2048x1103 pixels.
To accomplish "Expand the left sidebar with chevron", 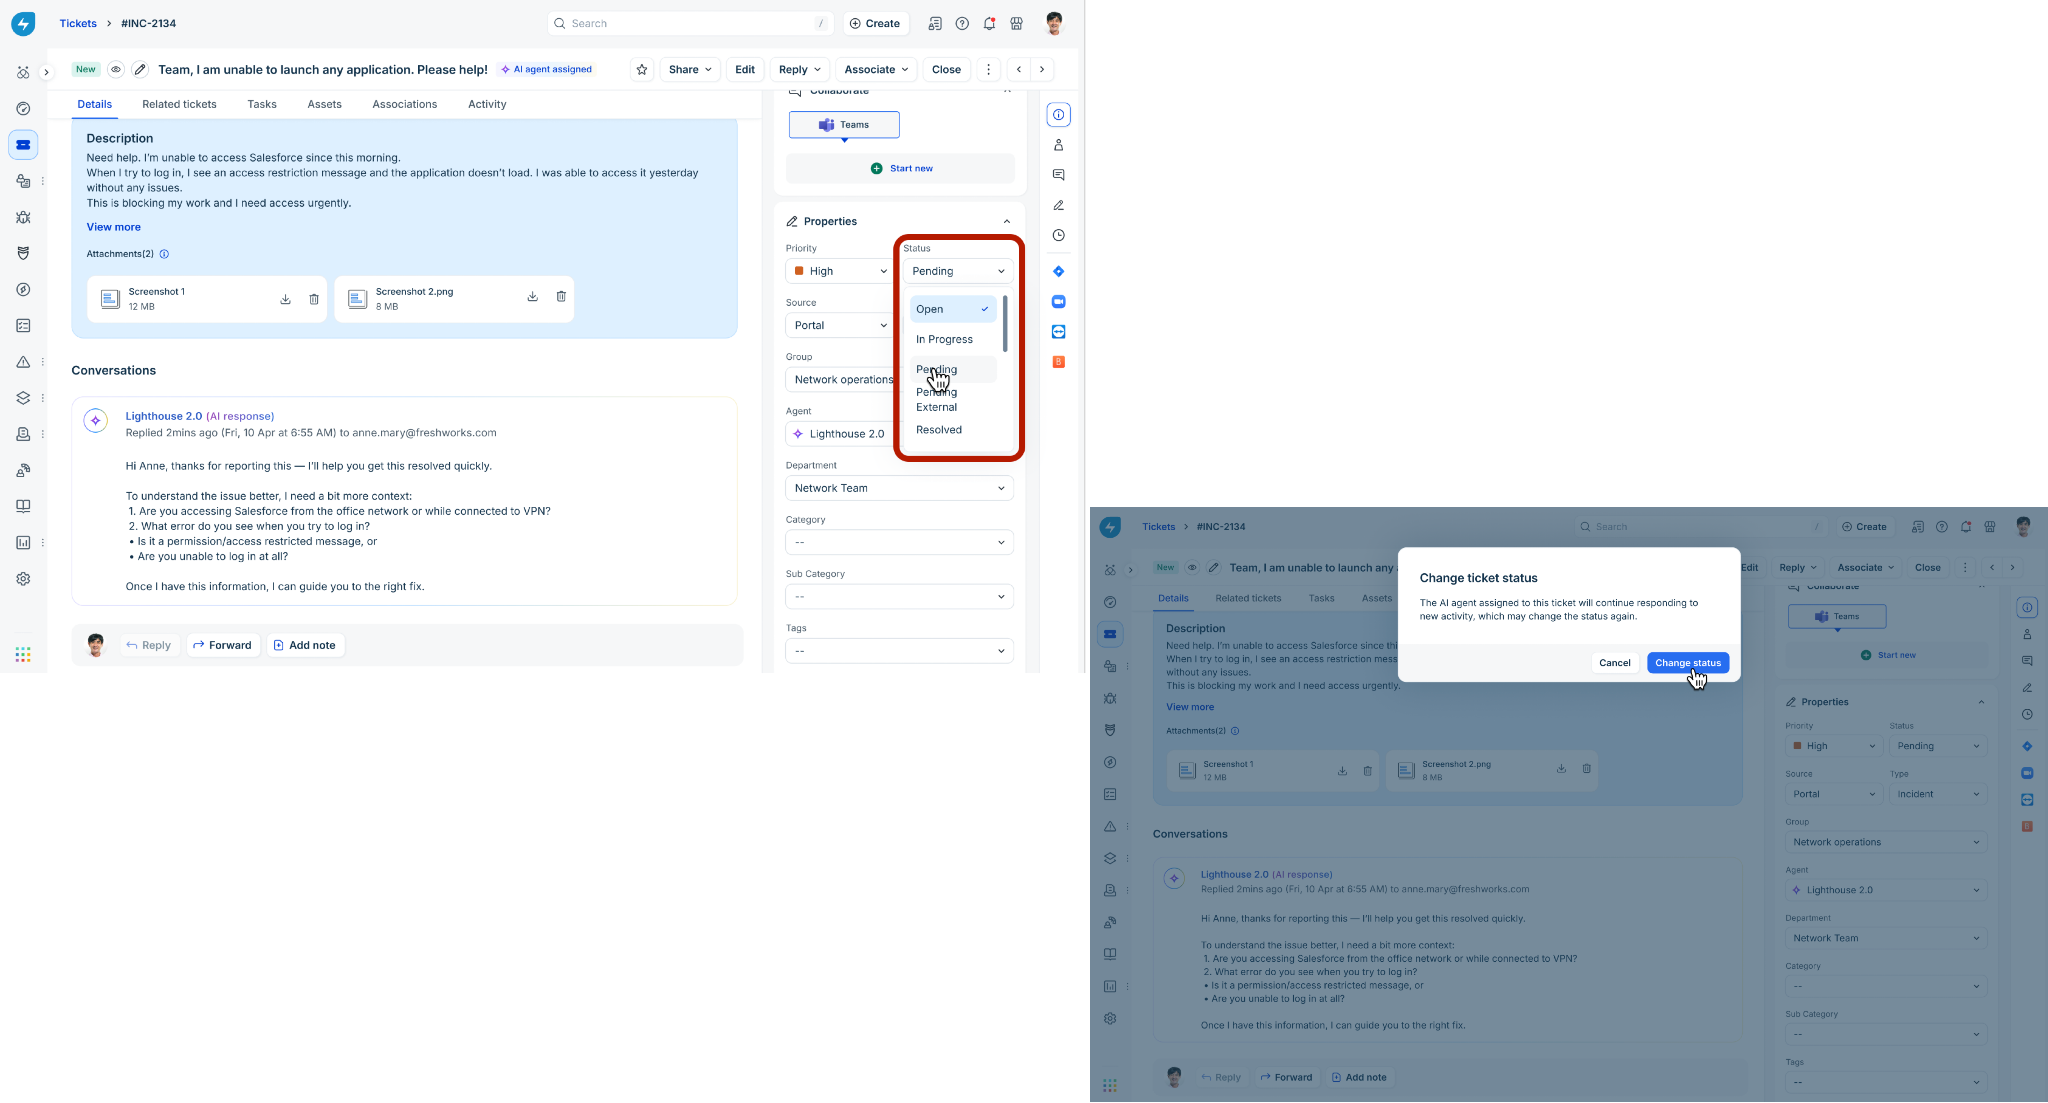I will click(46, 73).
